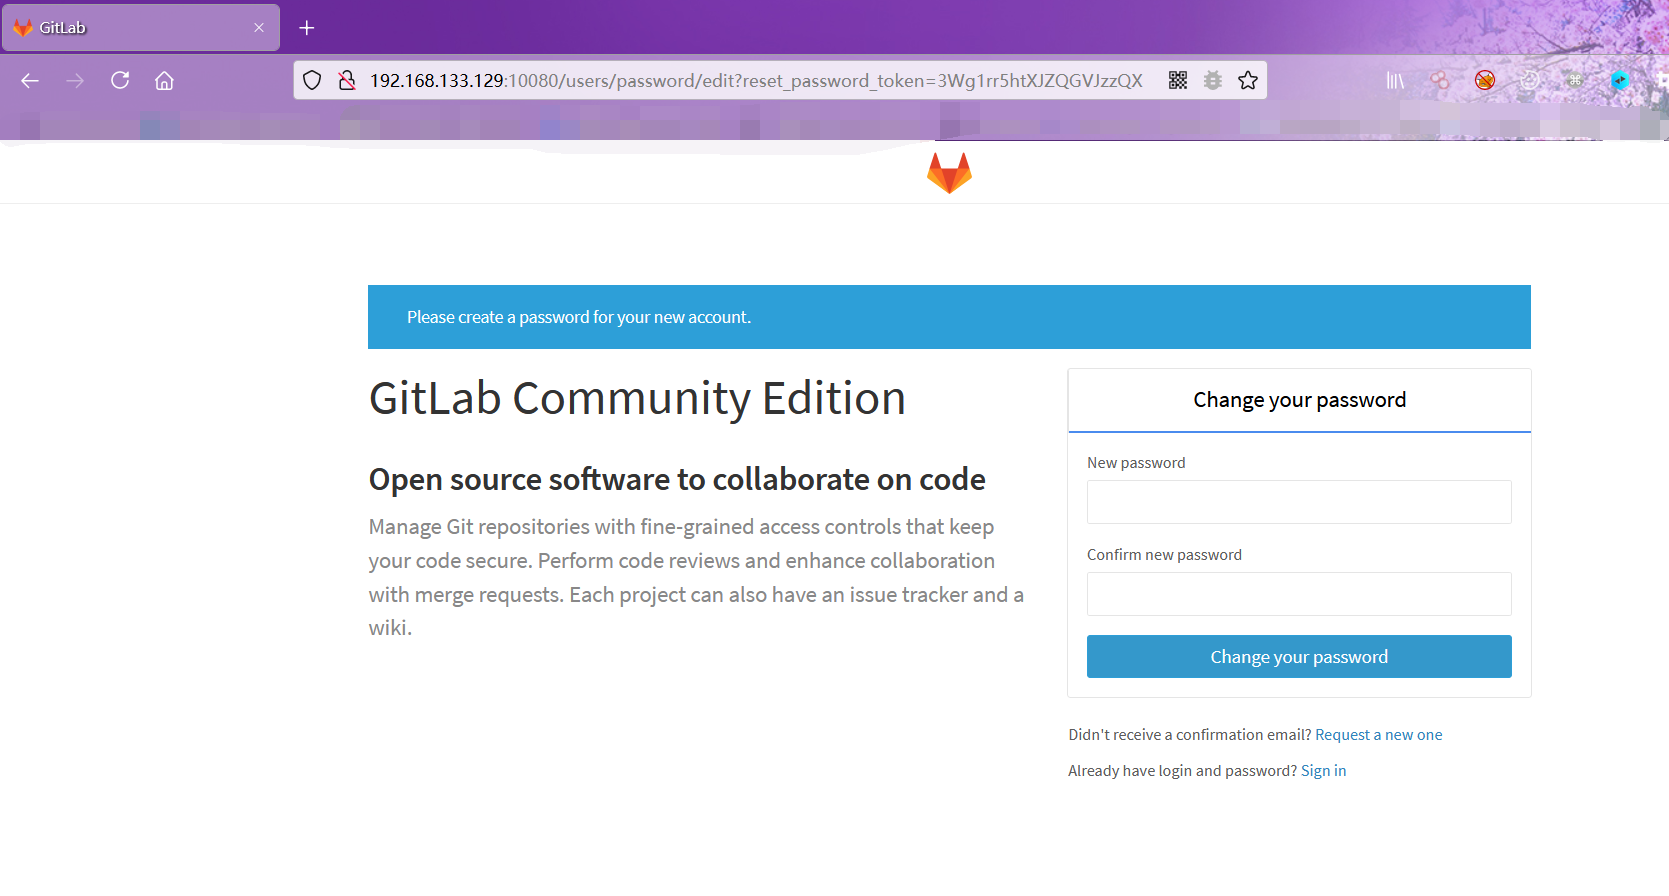Show the insecure connection lock info
The height and width of the screenshot is (896, 1669).
click(347, 81)
